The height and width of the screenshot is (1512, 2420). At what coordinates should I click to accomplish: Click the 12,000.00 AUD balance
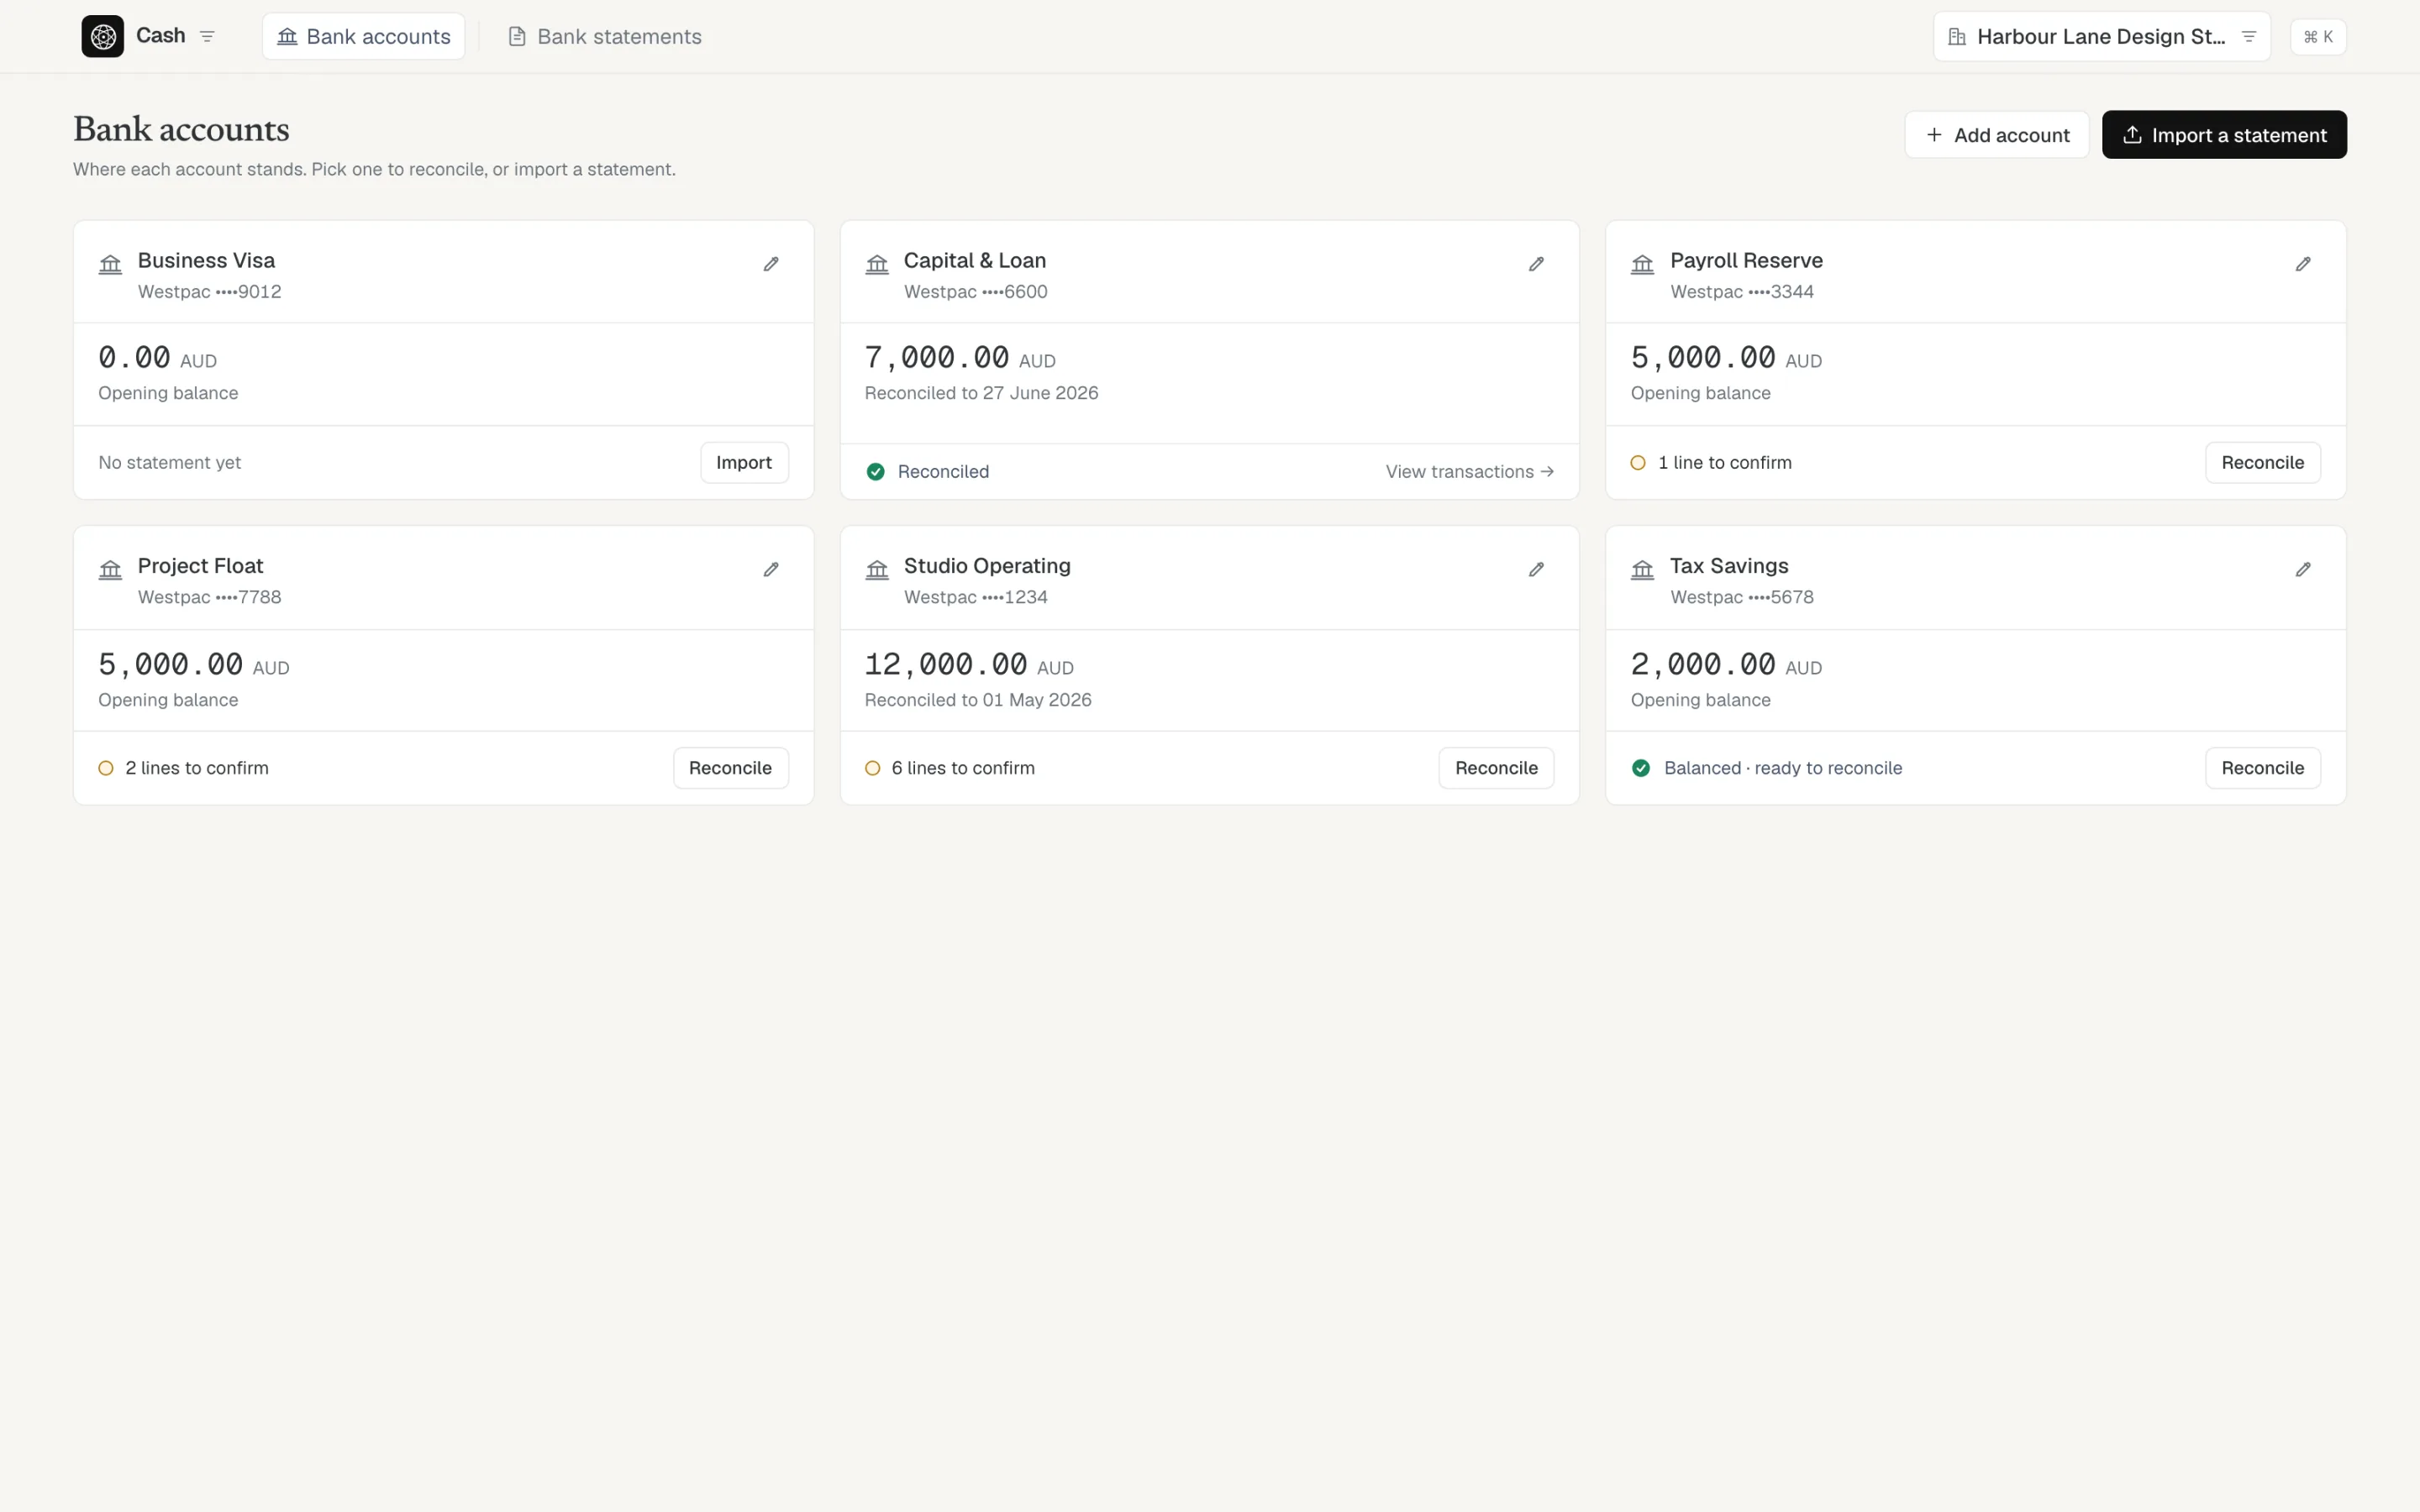(x=969, y=664)
